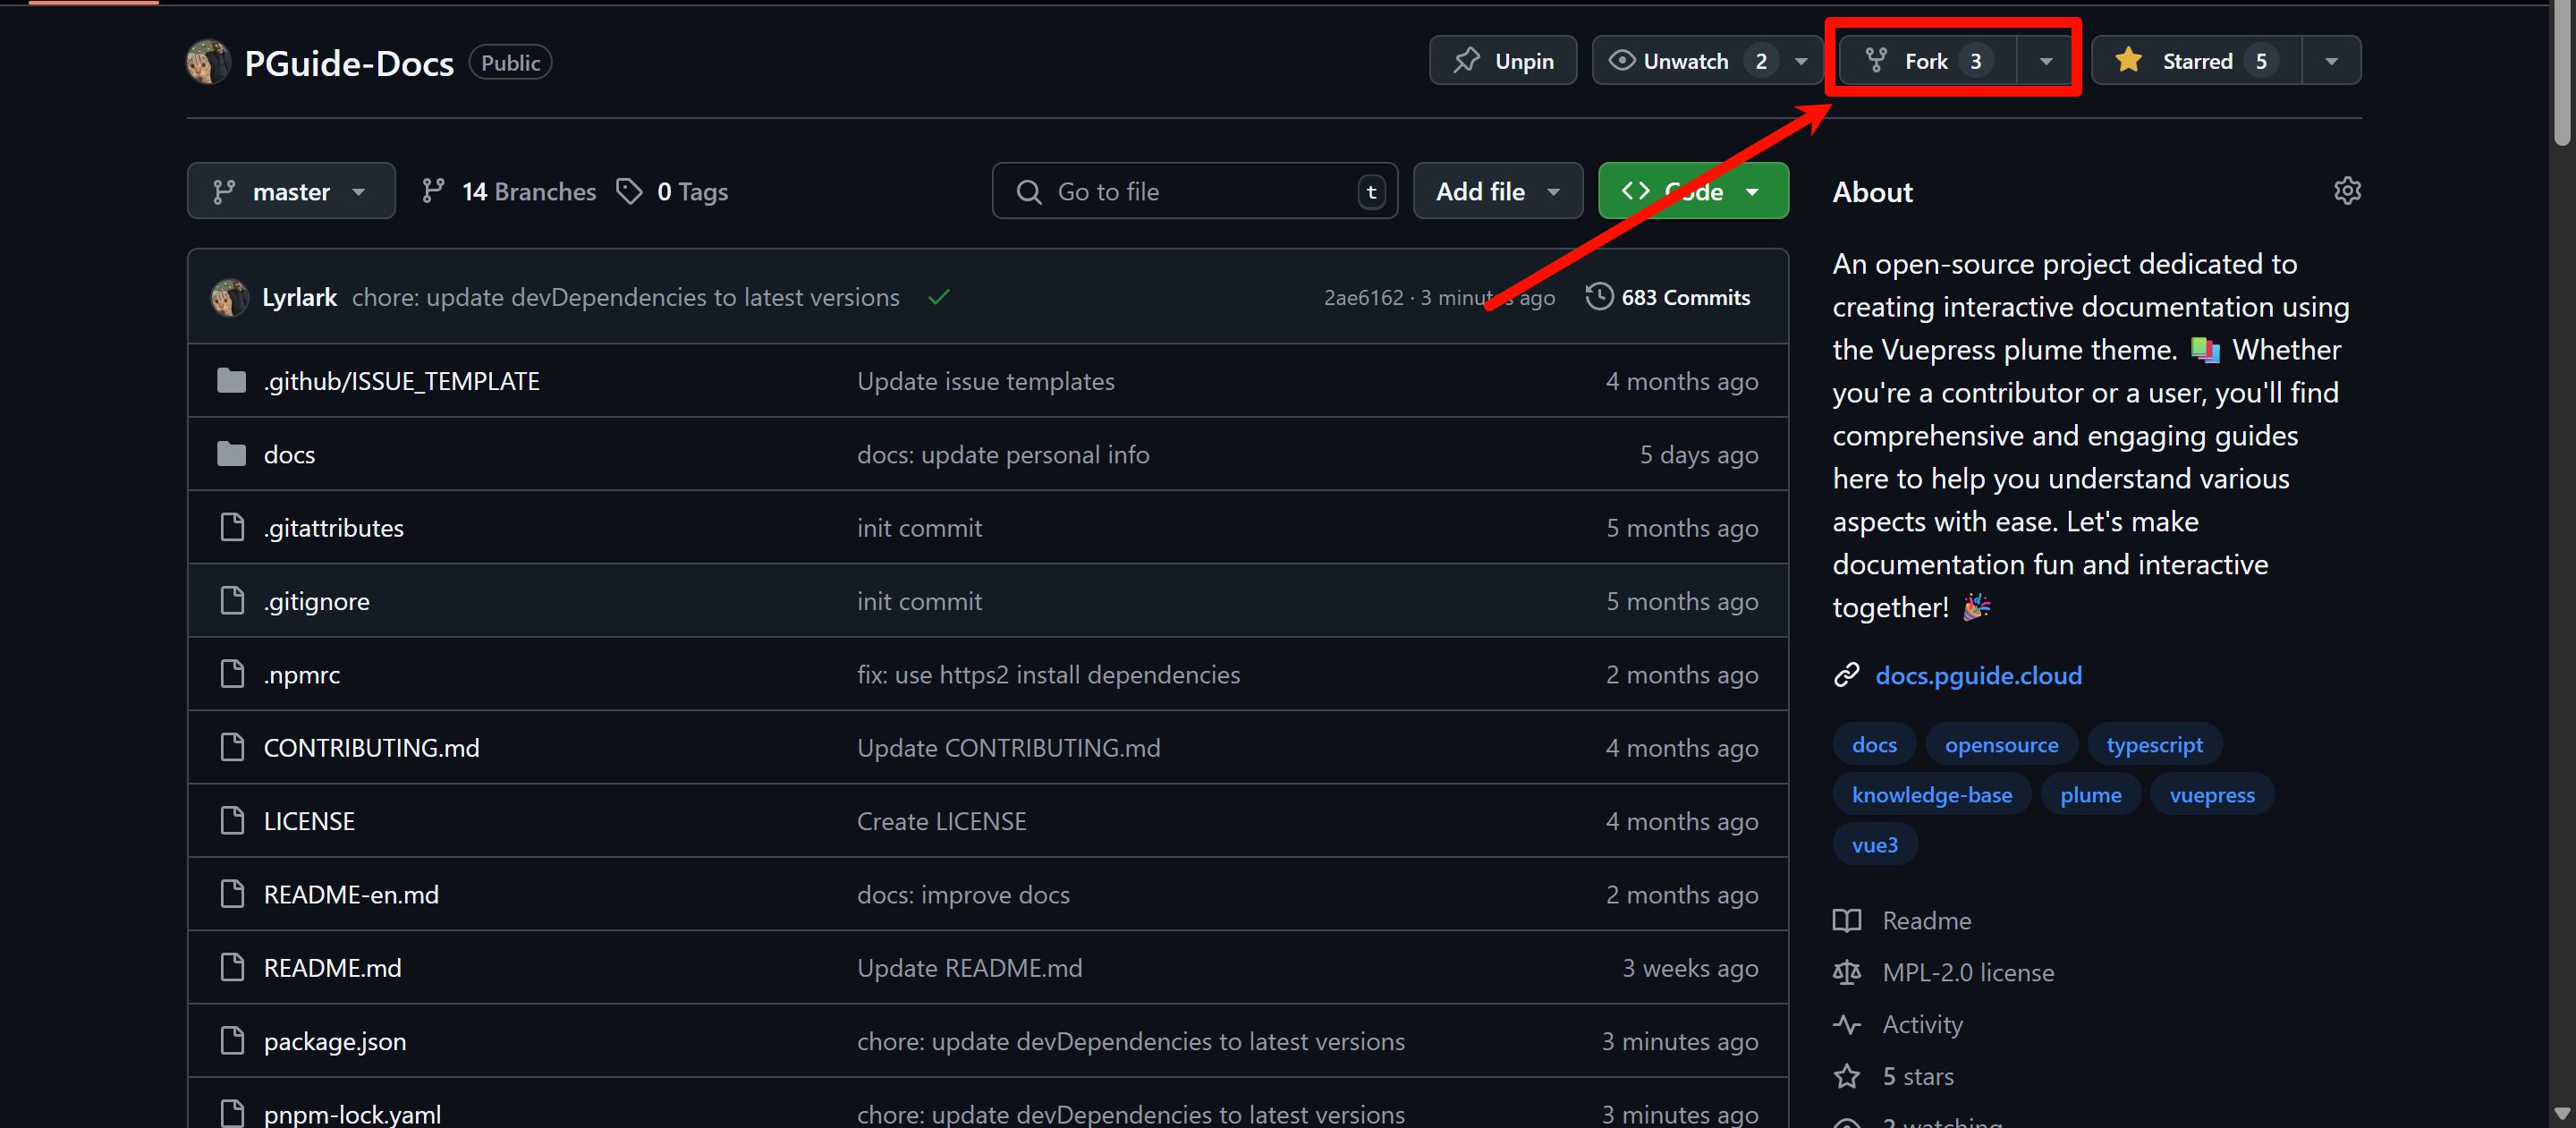Open the repository Activity link

tap(1897, 1024)
